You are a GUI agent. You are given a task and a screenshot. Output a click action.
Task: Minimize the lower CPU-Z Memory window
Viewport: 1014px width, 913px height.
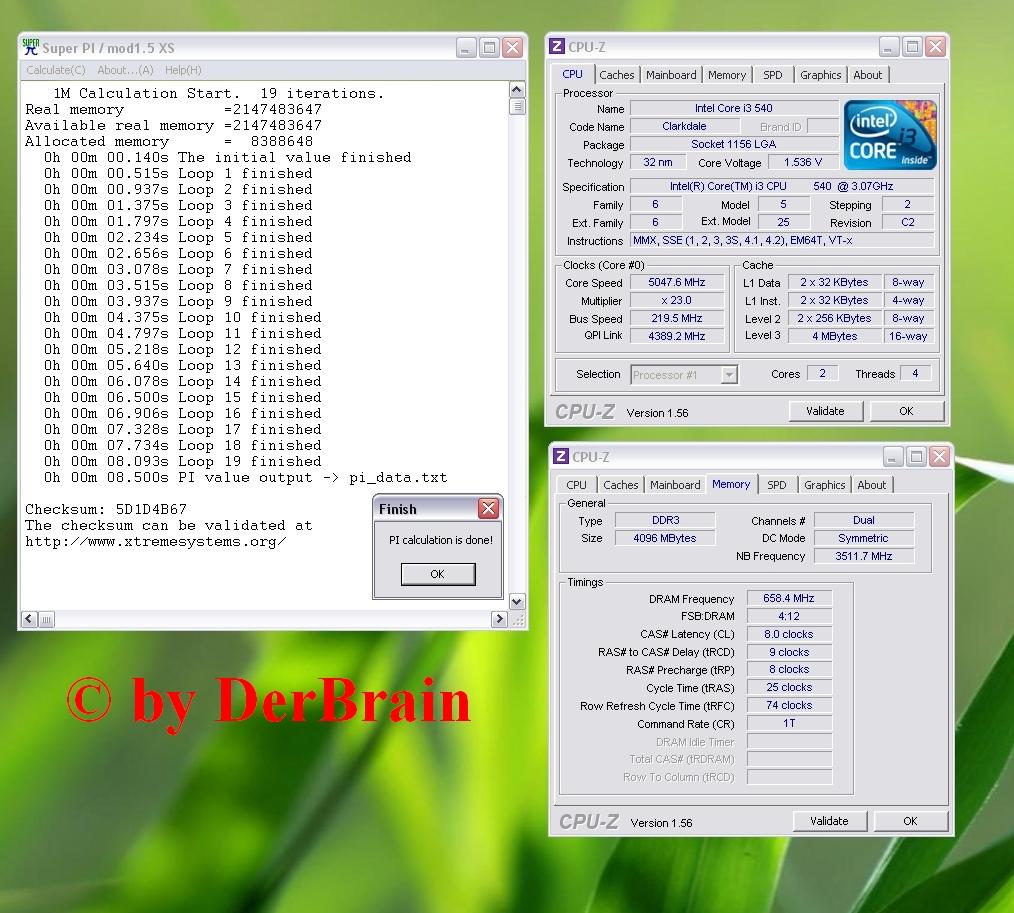(x=892, y=457)
